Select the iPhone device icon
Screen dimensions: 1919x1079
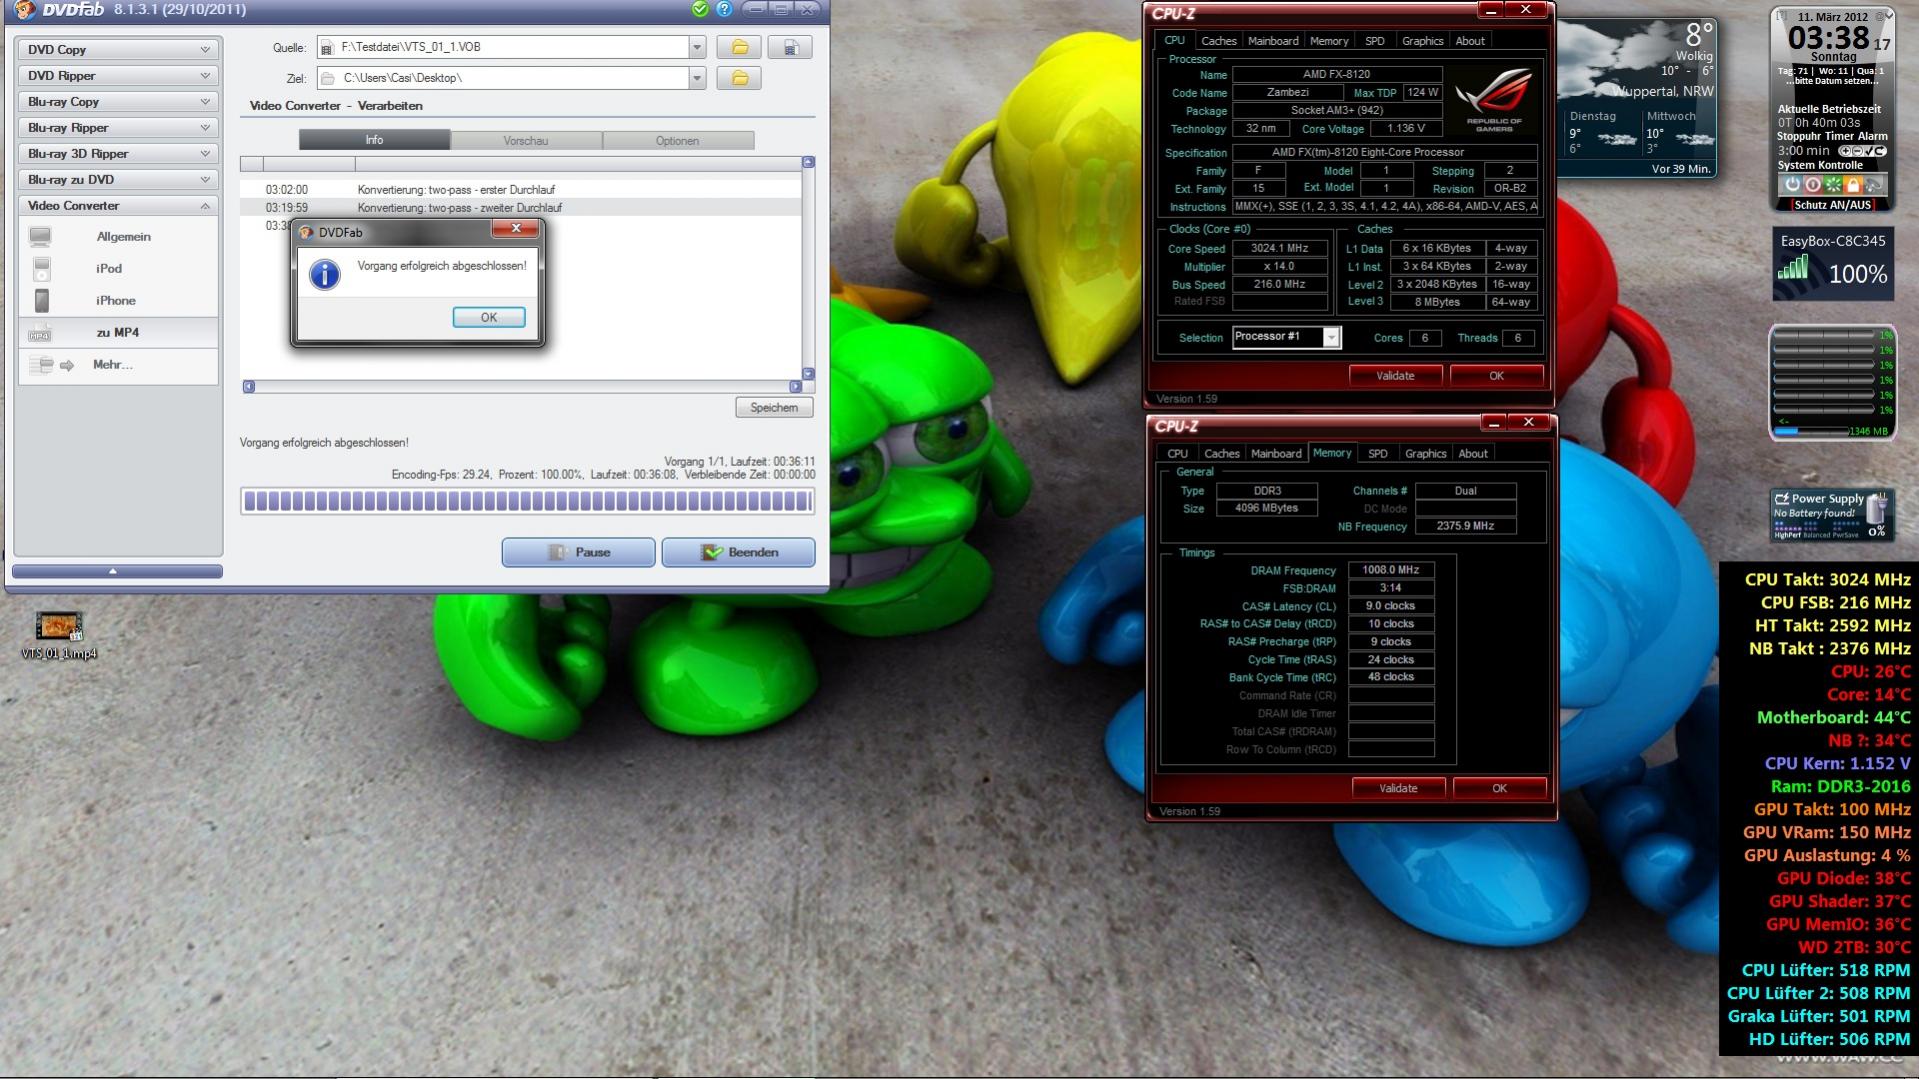41,301
